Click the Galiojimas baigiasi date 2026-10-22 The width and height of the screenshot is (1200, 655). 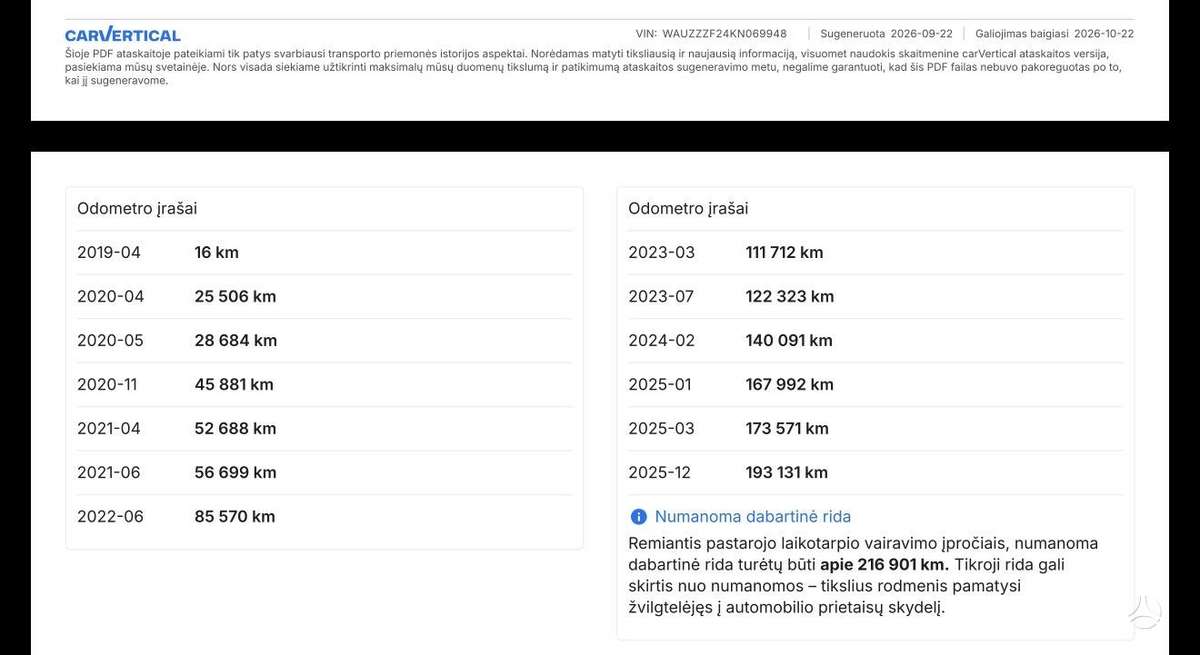(x=1104, y=33)
